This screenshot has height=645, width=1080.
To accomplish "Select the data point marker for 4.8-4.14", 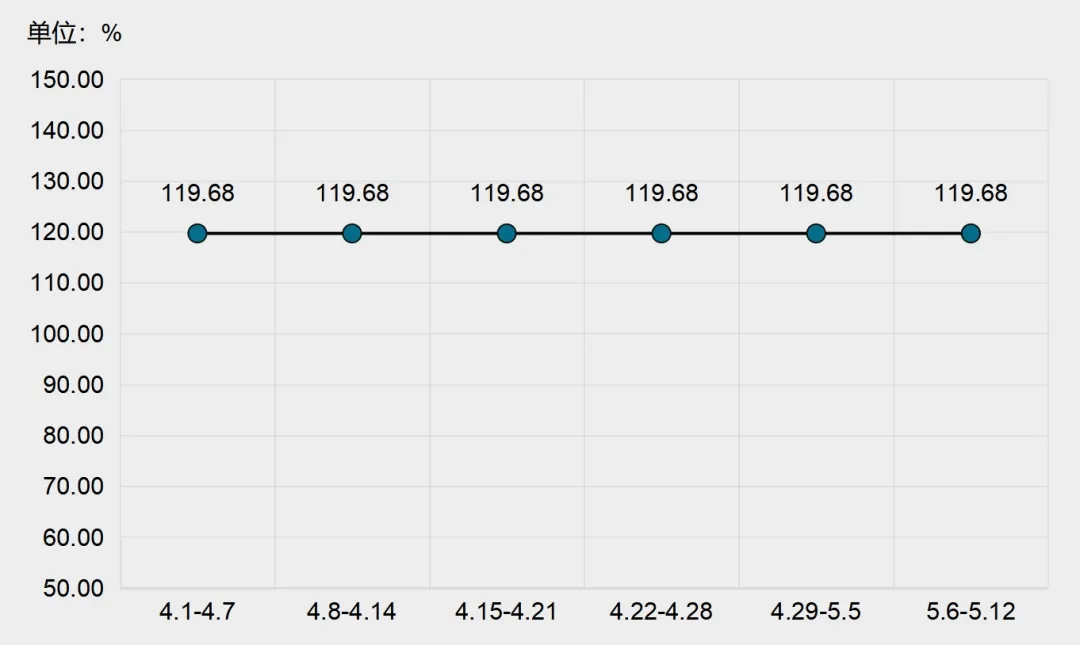I will pyautogui.click(x=352, y=233).
